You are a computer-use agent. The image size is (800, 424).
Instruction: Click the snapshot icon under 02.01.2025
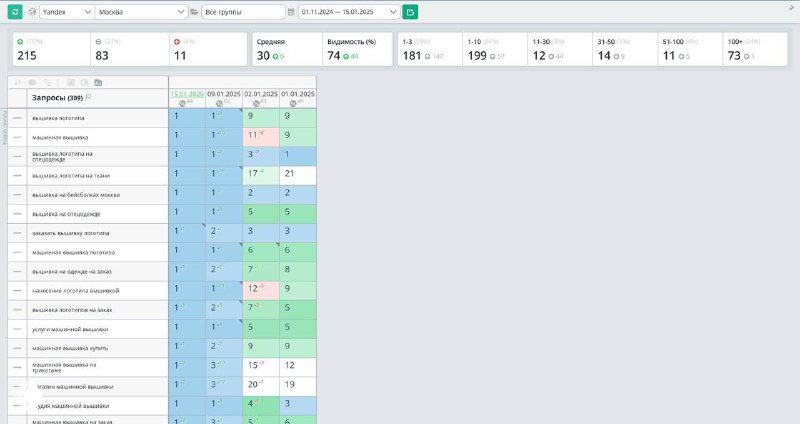(256, 104)
